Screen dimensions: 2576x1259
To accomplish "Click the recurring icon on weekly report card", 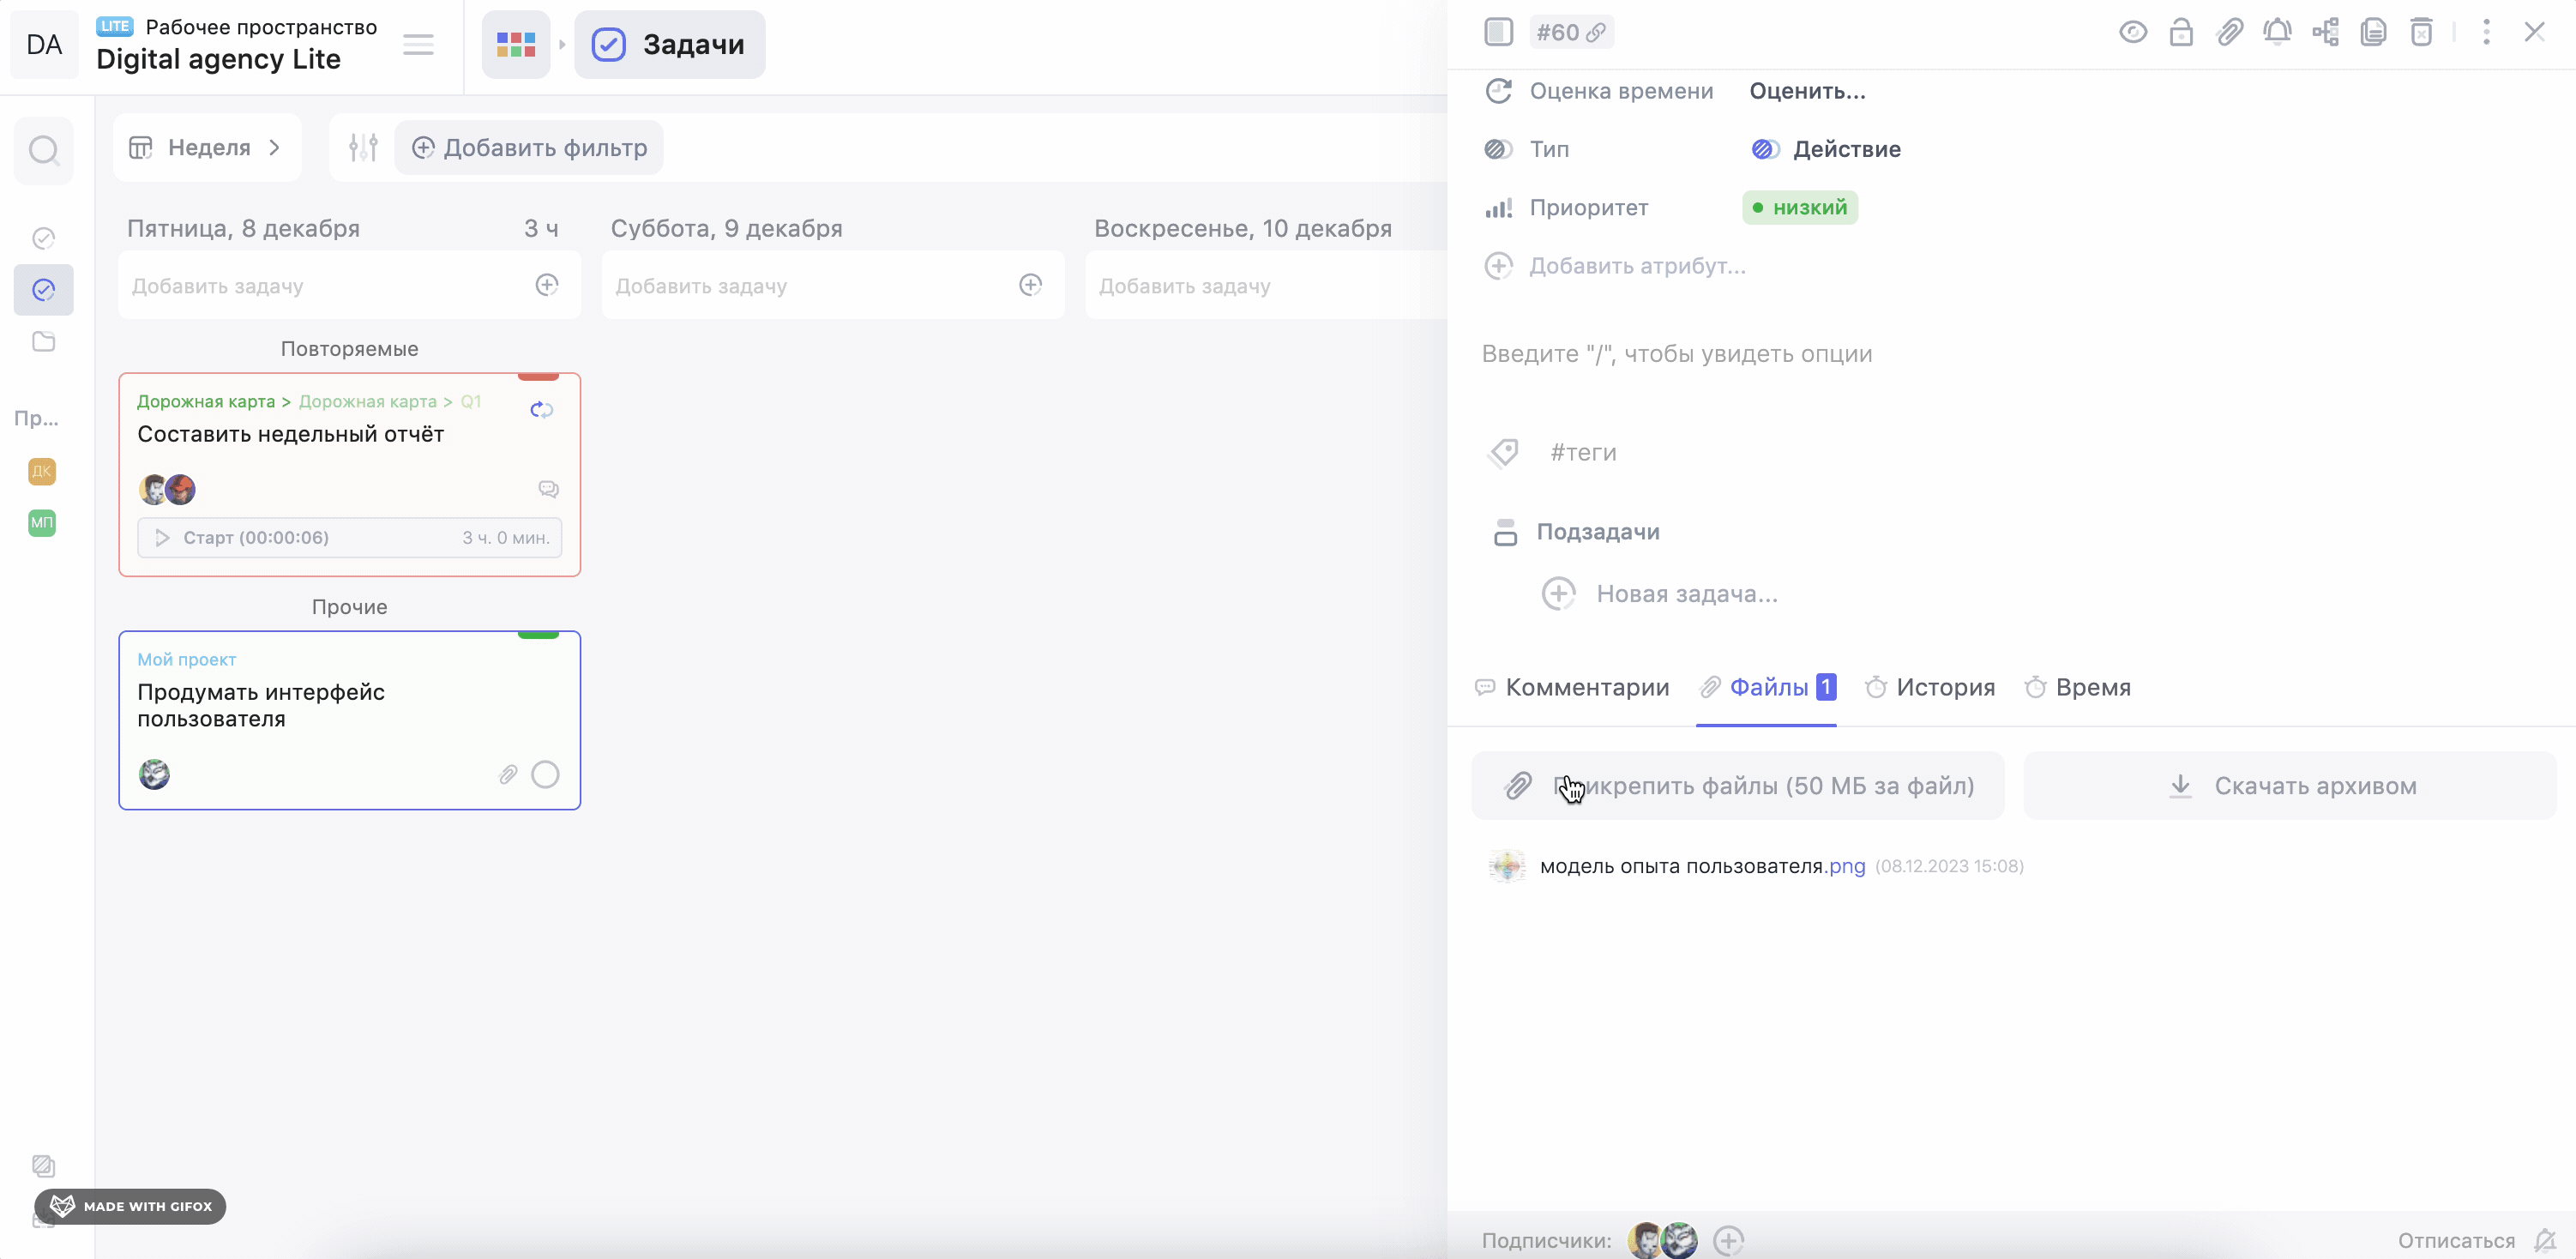I will (x=542, y=409).
